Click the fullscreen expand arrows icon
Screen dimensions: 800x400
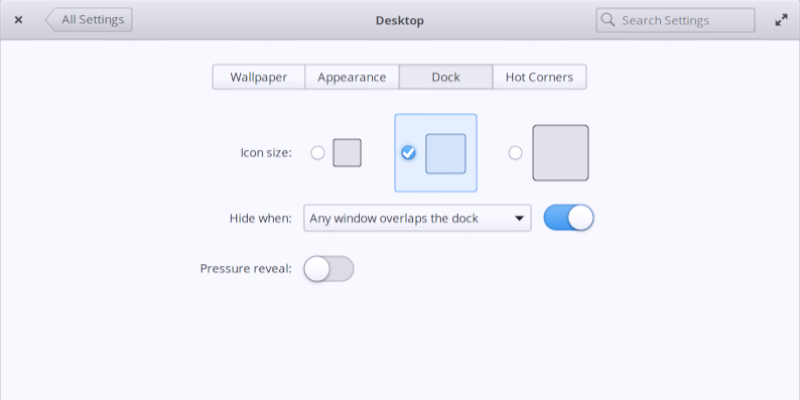click(x=781, y=20)
